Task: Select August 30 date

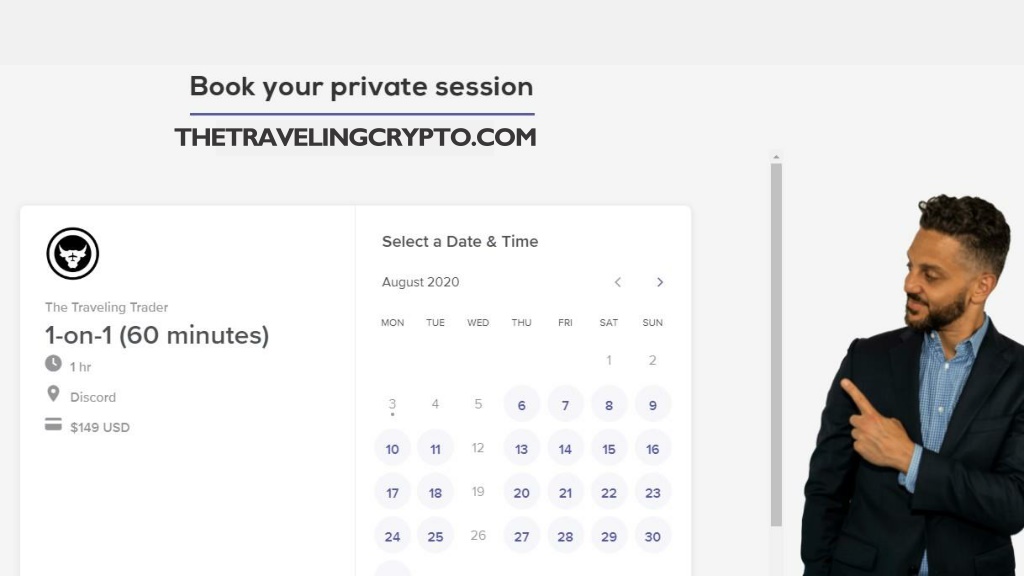Action: 652,536
